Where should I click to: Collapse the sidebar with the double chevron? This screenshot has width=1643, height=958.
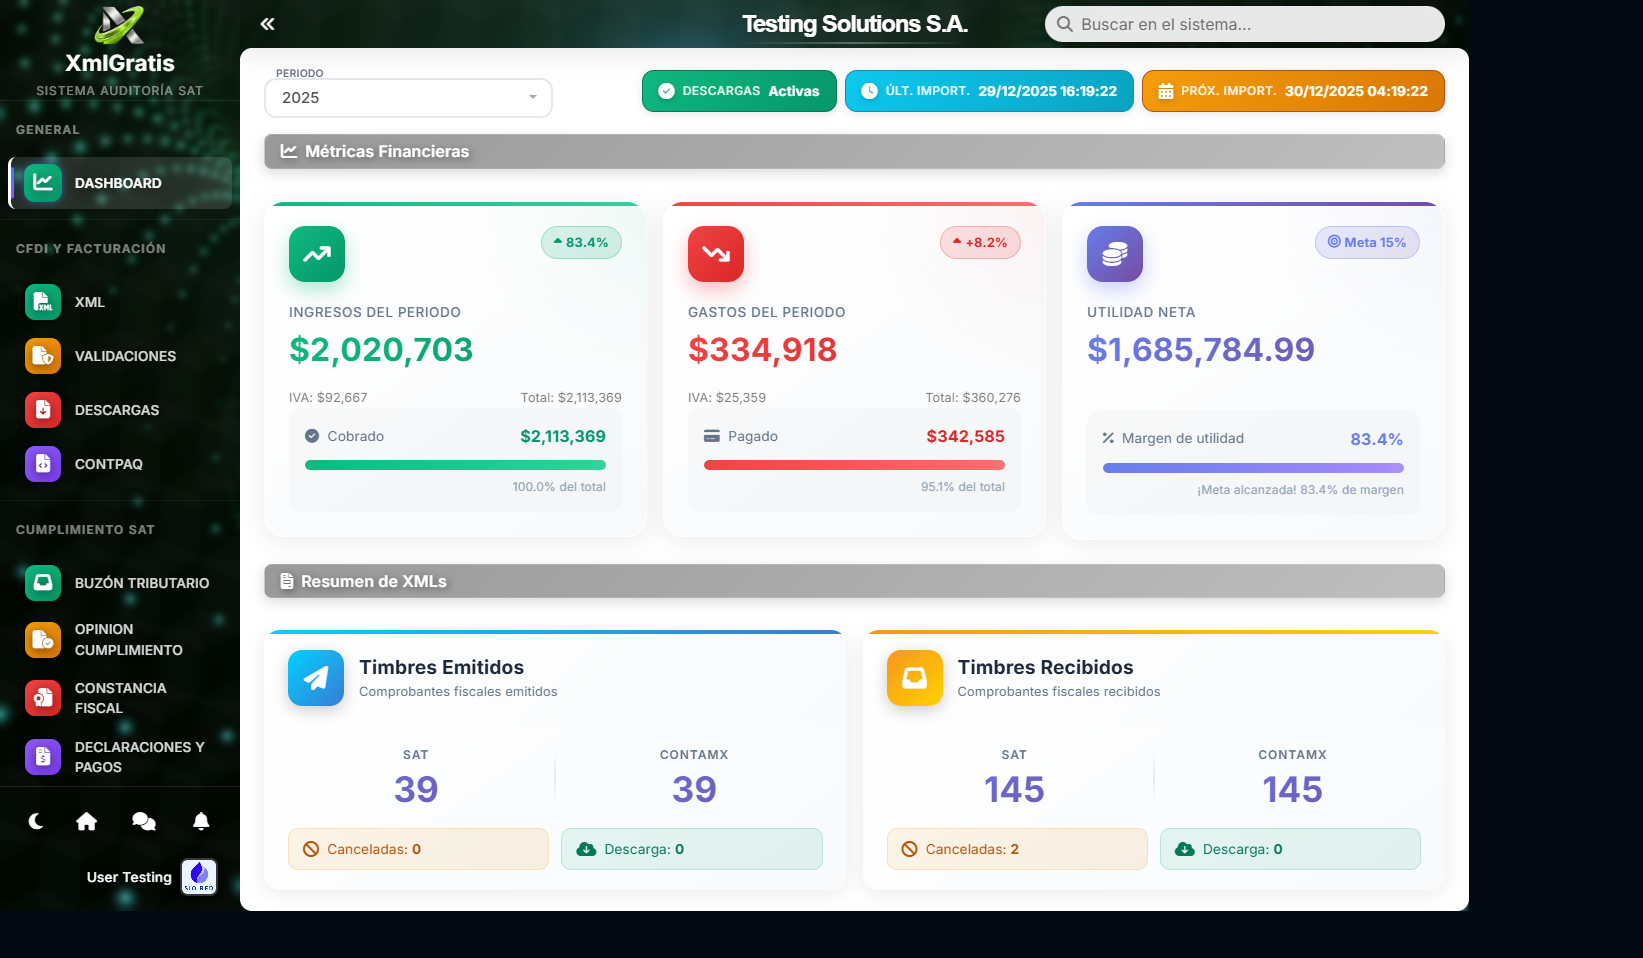coord(267,24)
